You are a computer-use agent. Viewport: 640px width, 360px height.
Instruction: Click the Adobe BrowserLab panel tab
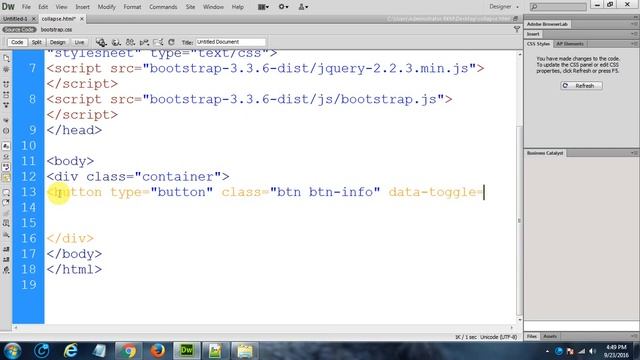coord(547,24)
